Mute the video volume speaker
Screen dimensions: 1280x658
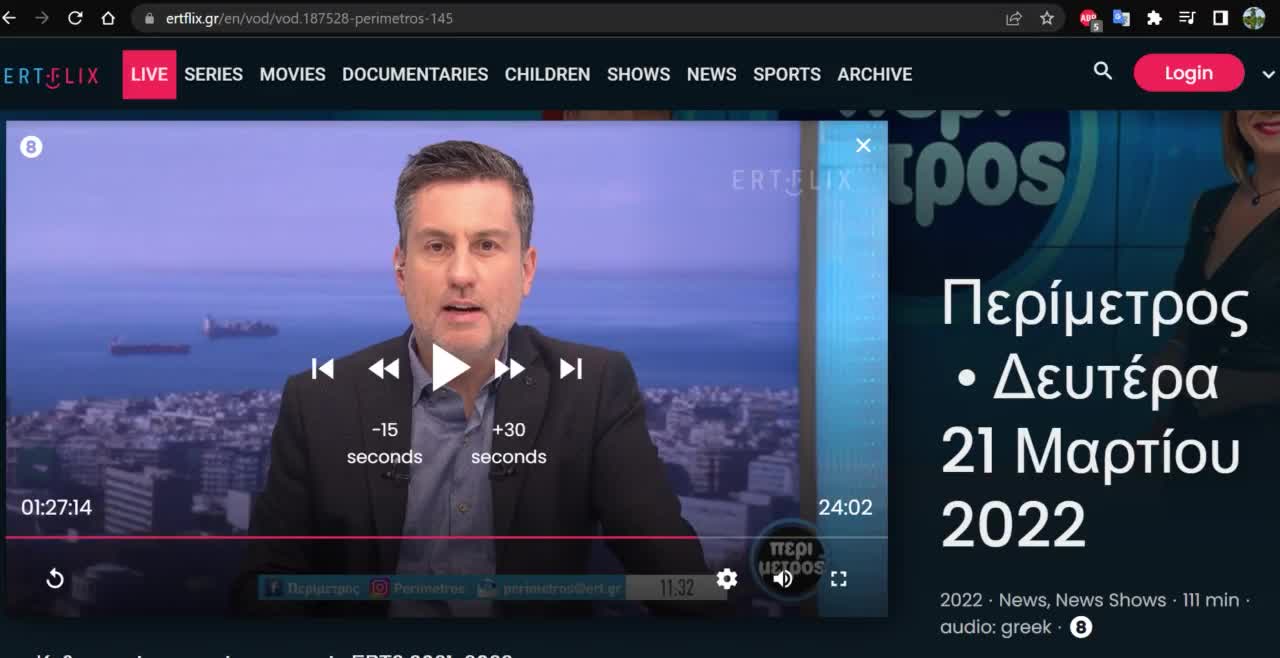pos(783,579)
